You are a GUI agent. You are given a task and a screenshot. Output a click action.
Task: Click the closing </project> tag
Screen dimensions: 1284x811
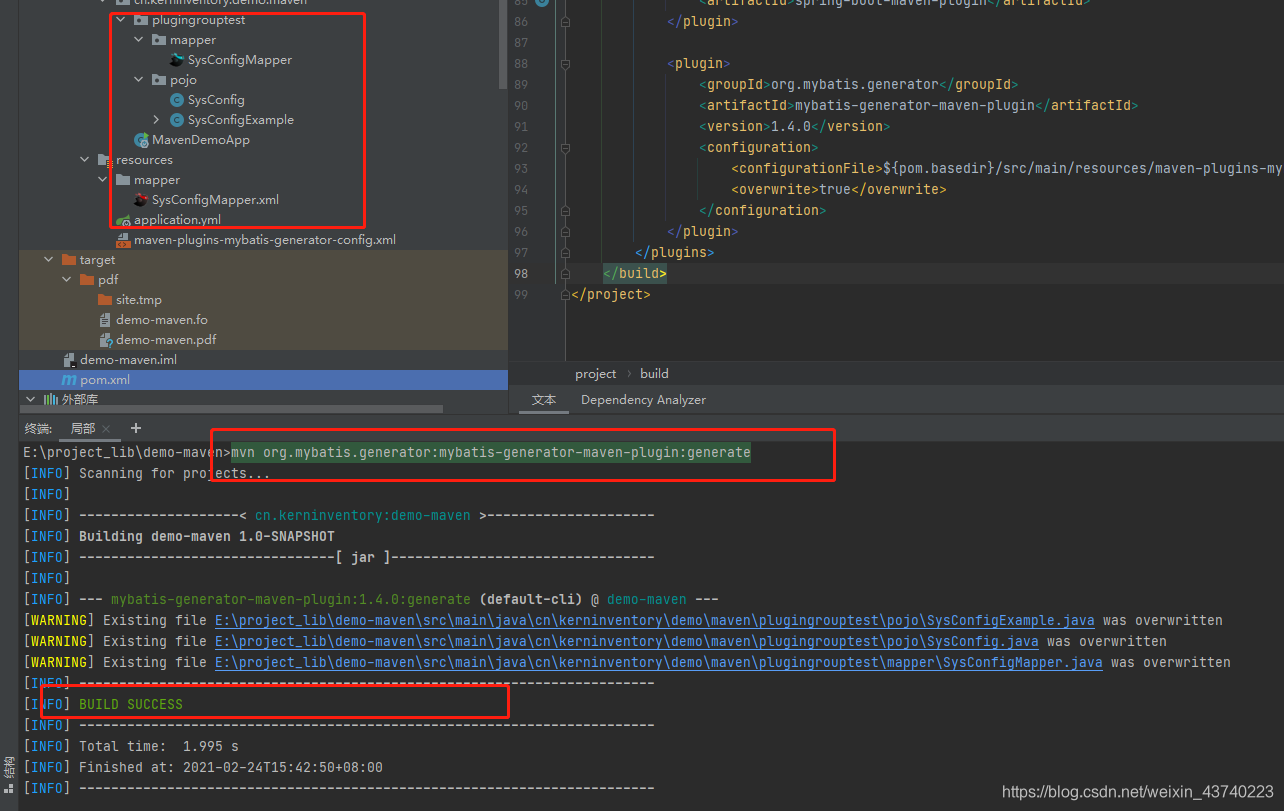click(610, 294)
